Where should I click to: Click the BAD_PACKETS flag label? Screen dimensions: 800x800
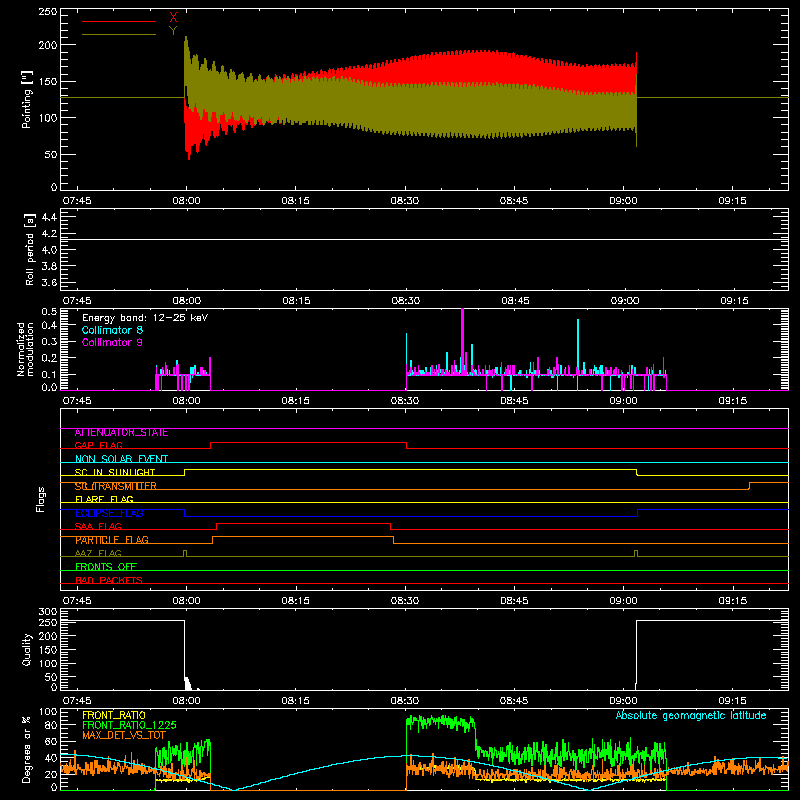tap(109, 581)
